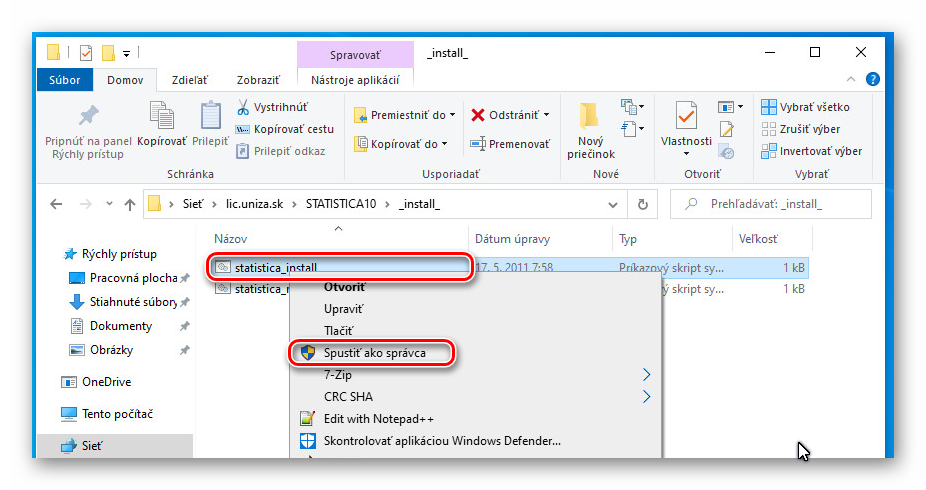Choose Spustiť ako správca from context menu

pyautogui.click(x=374, y=353)
